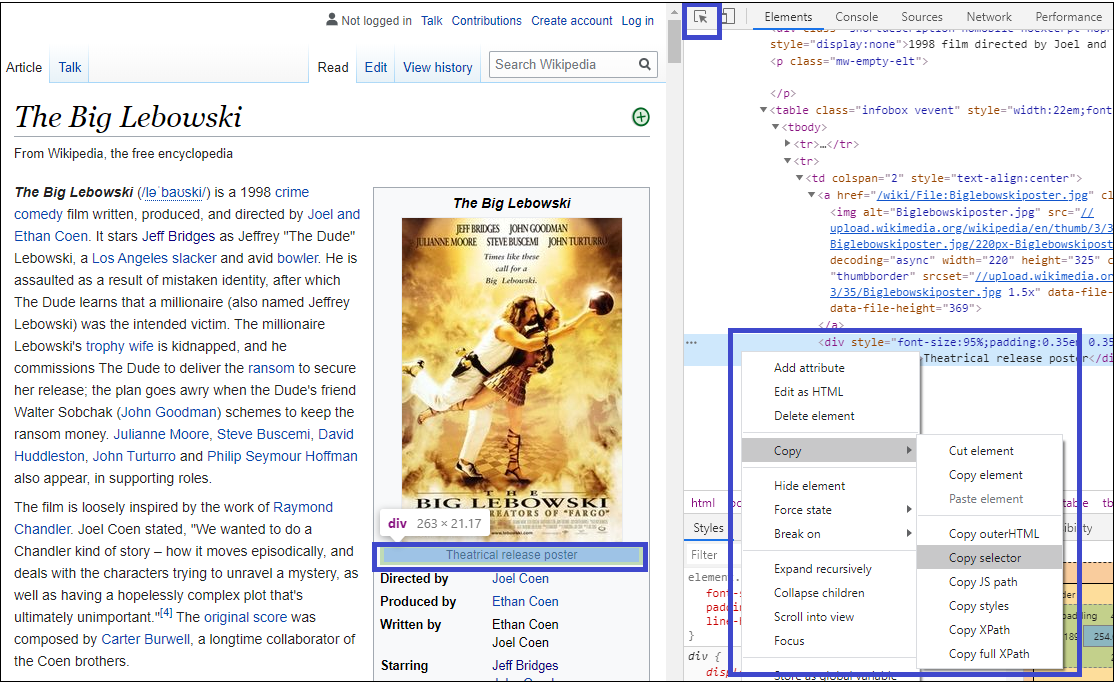The height and width of the screenshot is (682, 1114).
Task: Activate the inspect element picker icon
Action: pos(701,17)
